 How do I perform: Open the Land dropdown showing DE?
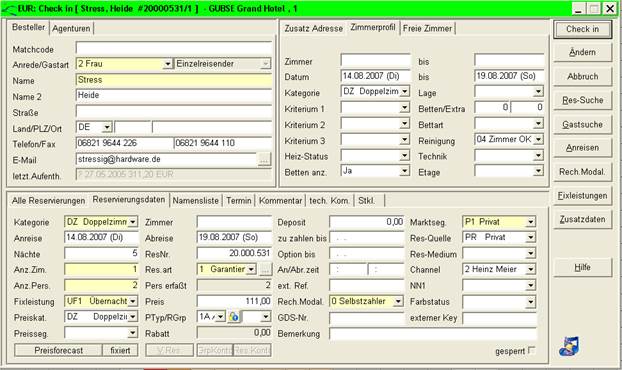pyautogui.click(x=107, y=128)
